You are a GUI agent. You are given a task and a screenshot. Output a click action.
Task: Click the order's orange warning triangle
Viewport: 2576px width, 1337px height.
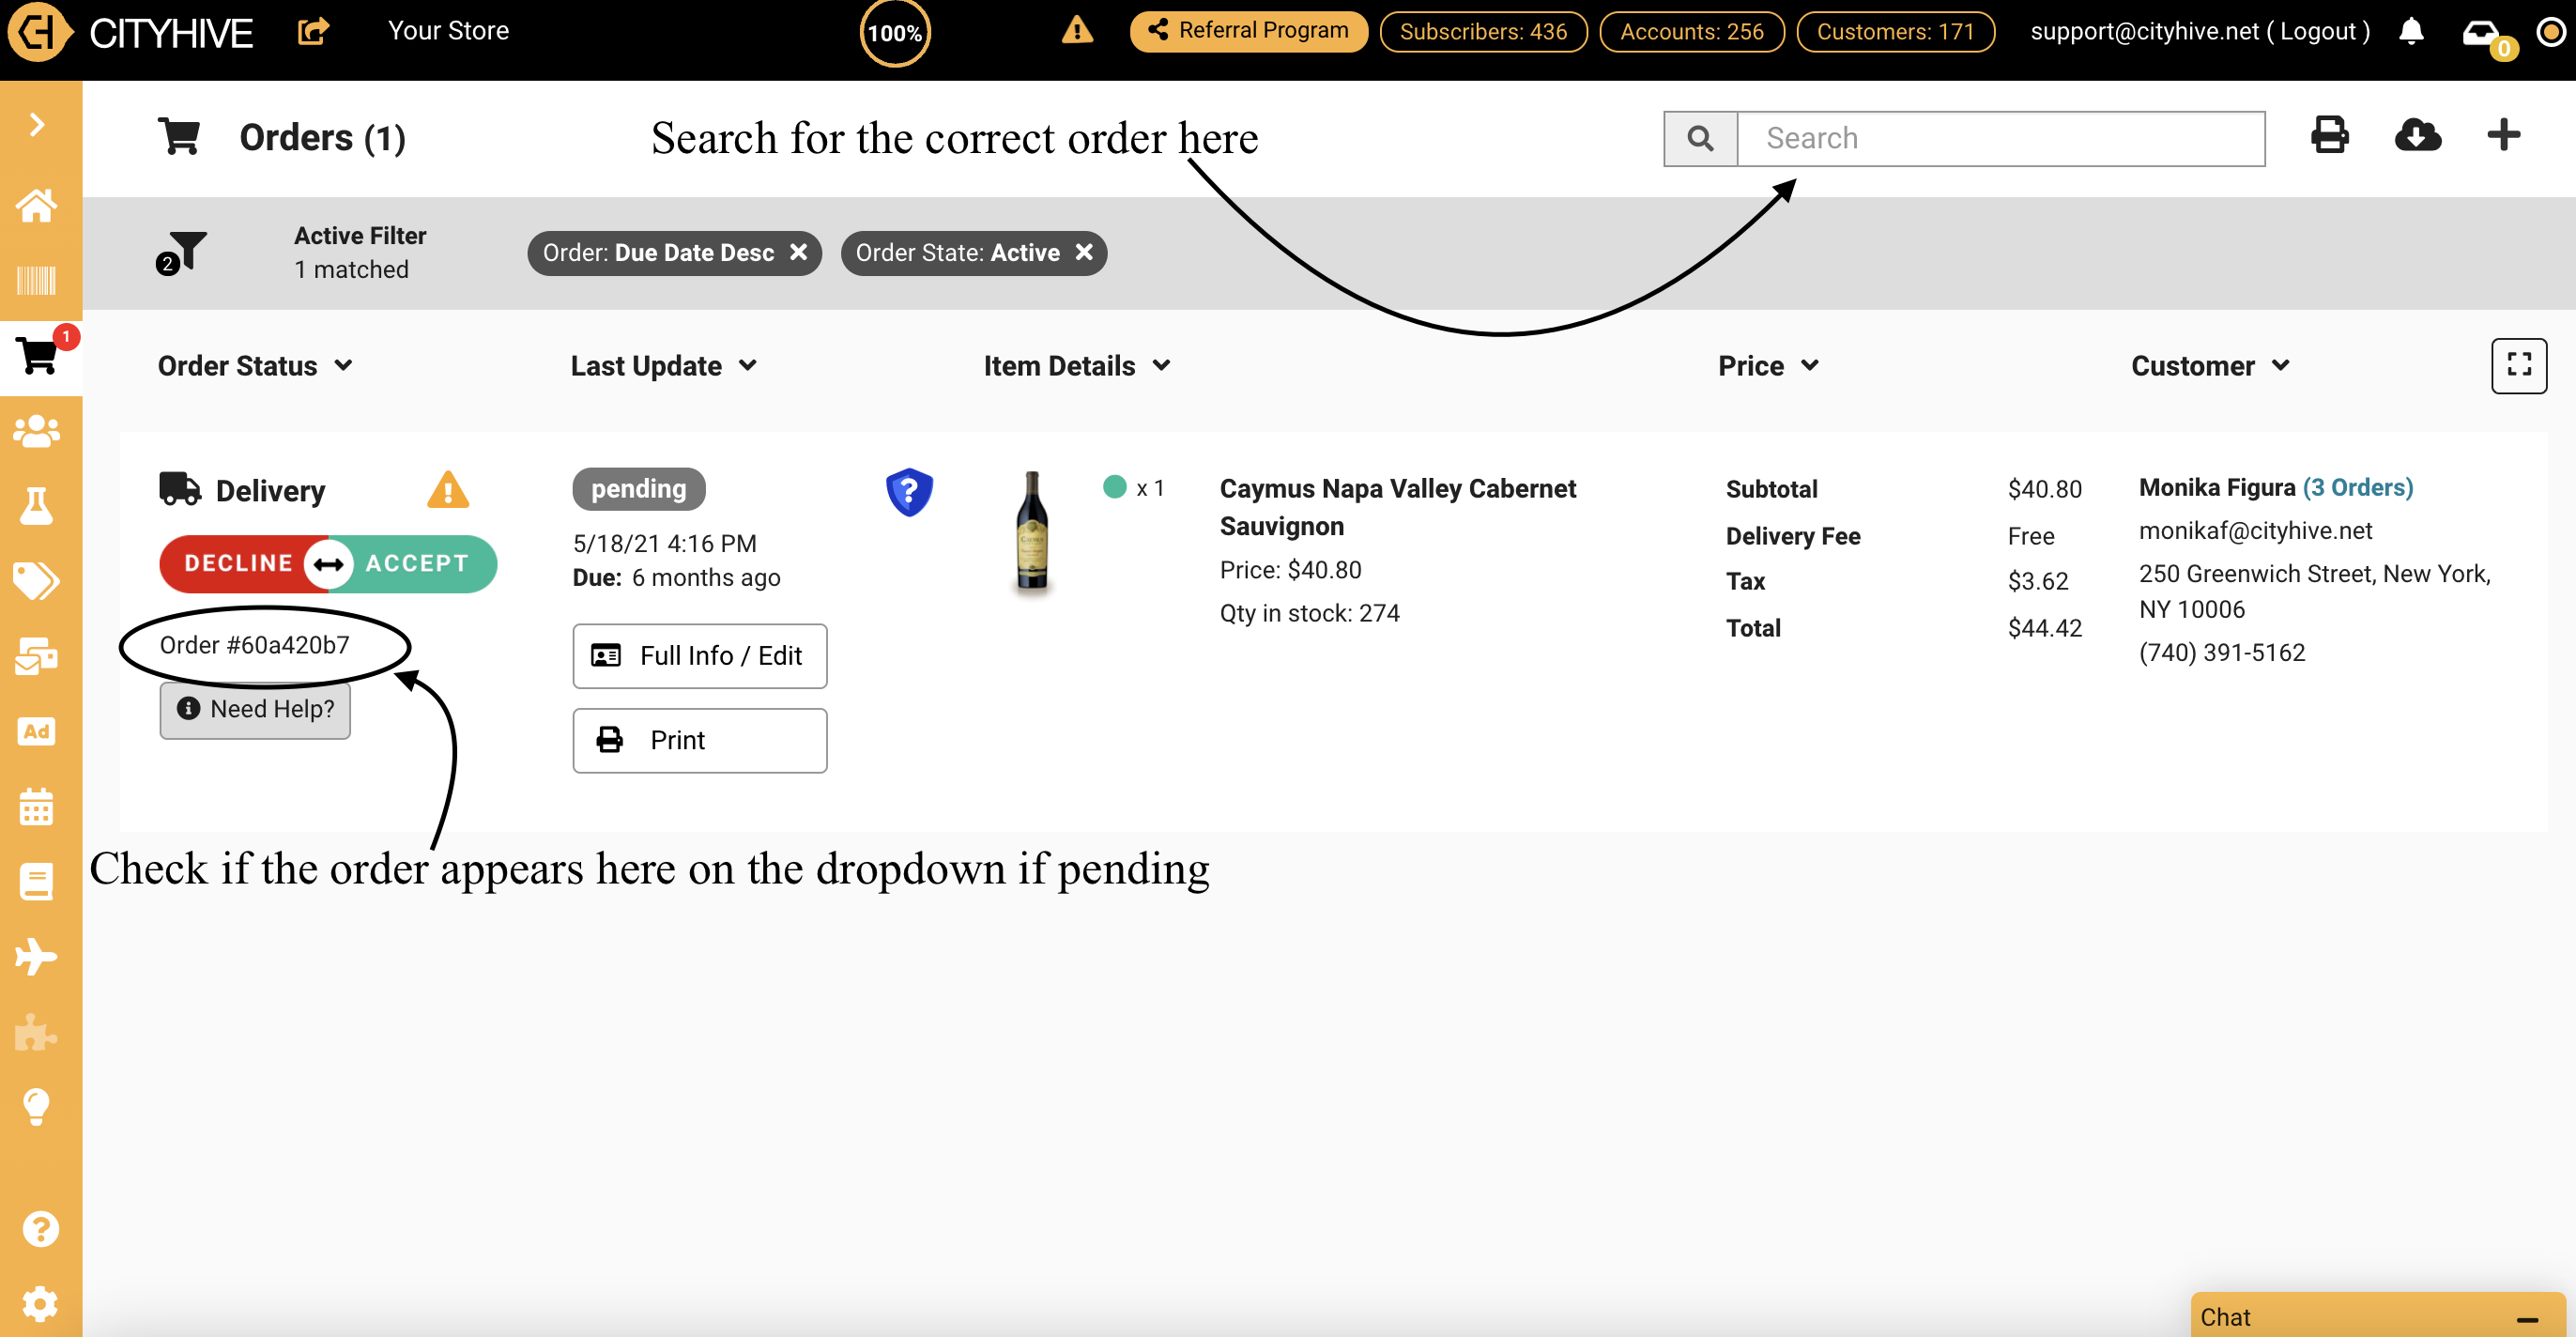(x=447, y=490)
